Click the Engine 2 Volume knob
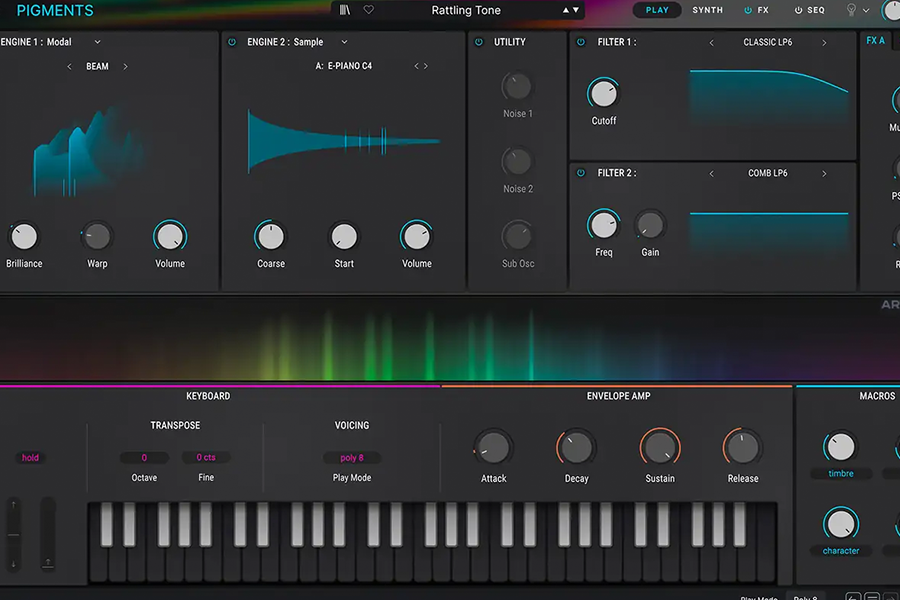 417,237
